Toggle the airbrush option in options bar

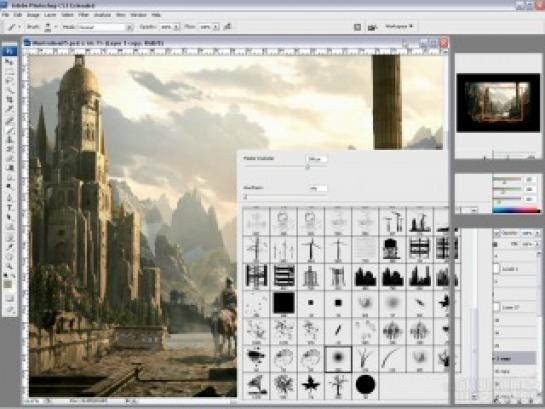pyautogui.click(x=228, y=26)
